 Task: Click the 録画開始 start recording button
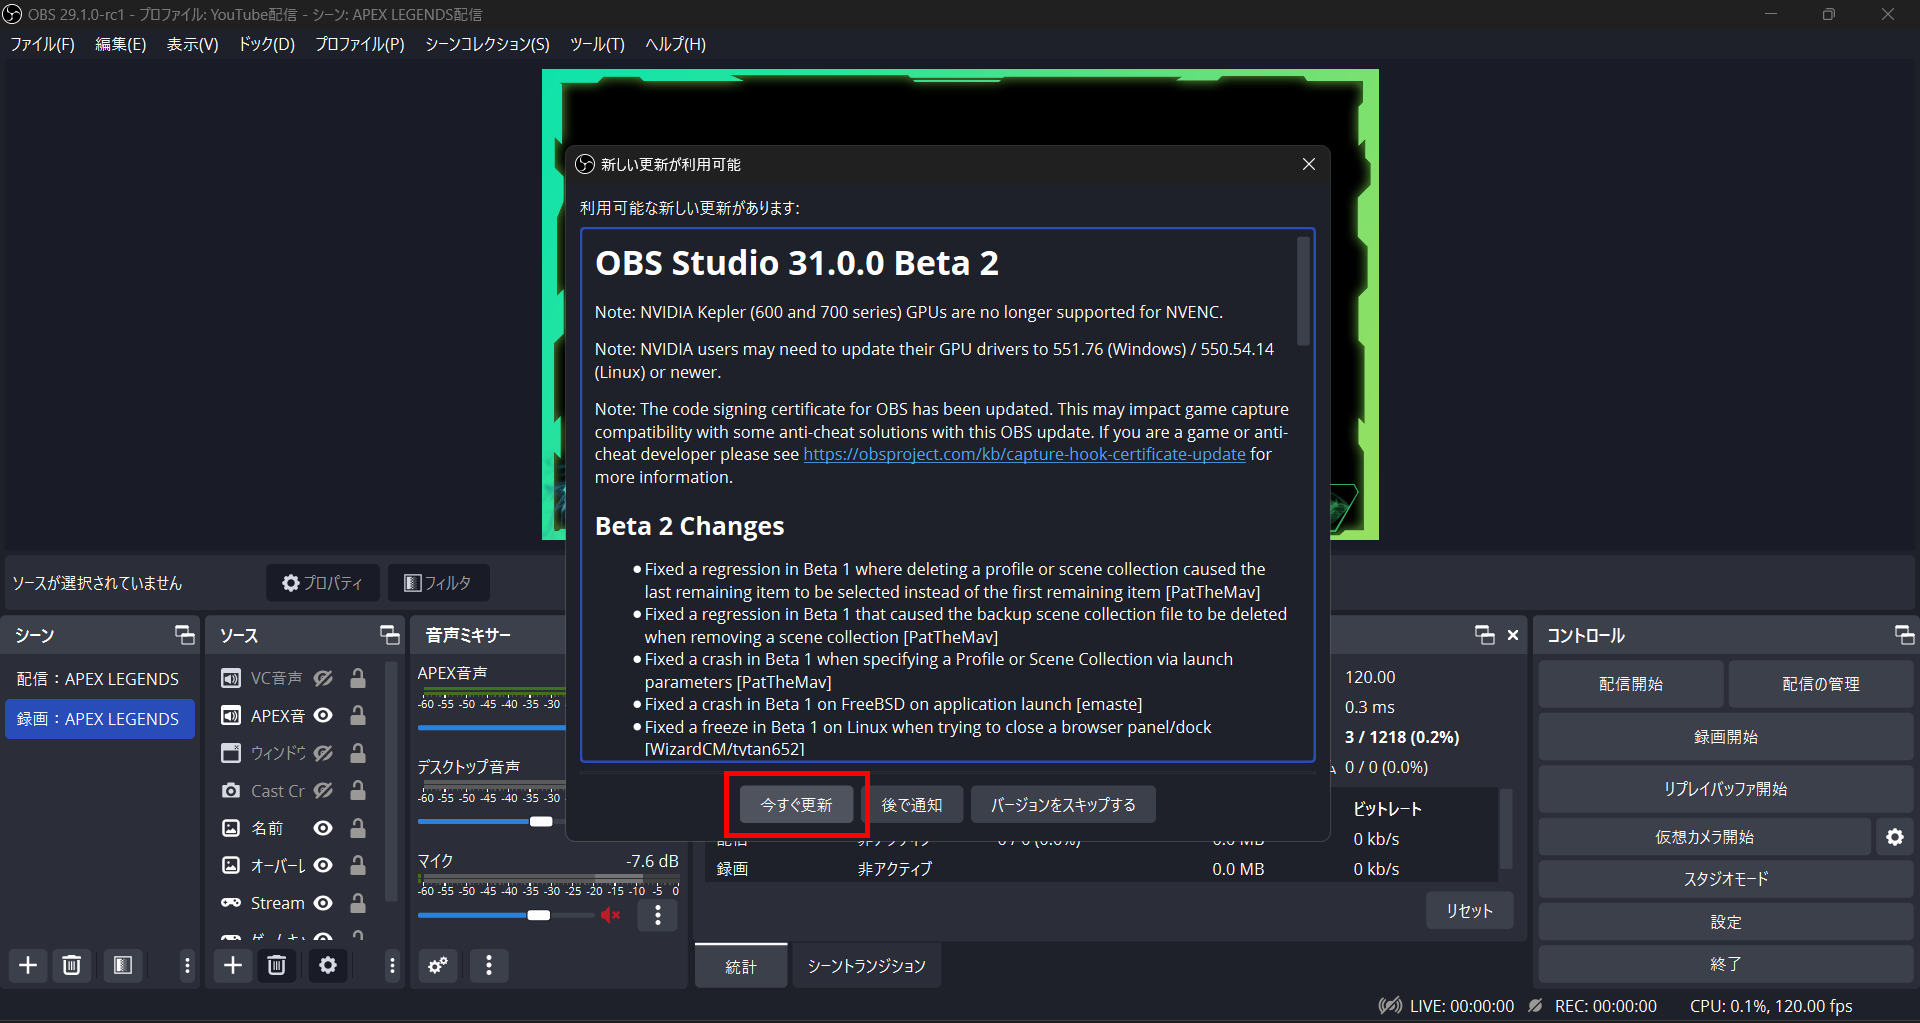(x=1725, y=737)
